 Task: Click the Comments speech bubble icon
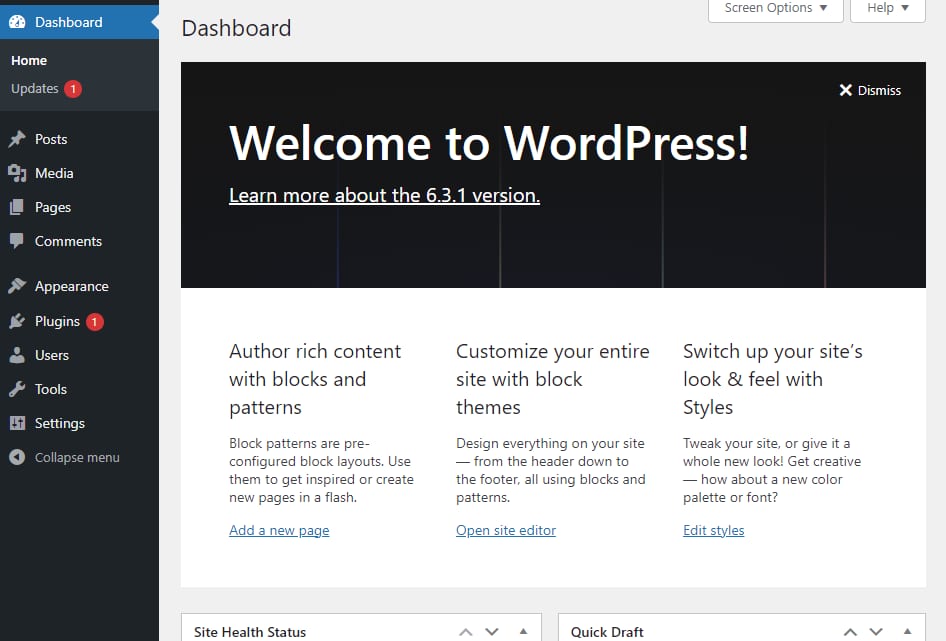17,241
